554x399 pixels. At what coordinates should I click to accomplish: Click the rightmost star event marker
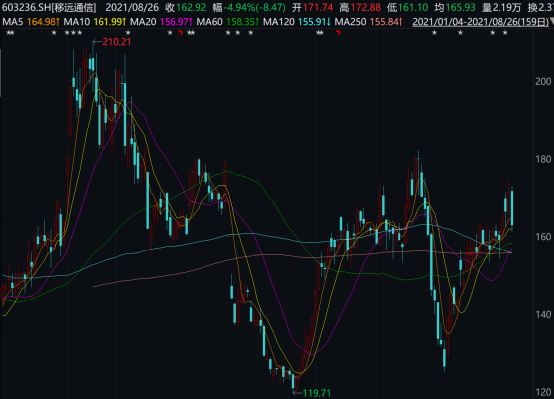(x=505, y=33)
